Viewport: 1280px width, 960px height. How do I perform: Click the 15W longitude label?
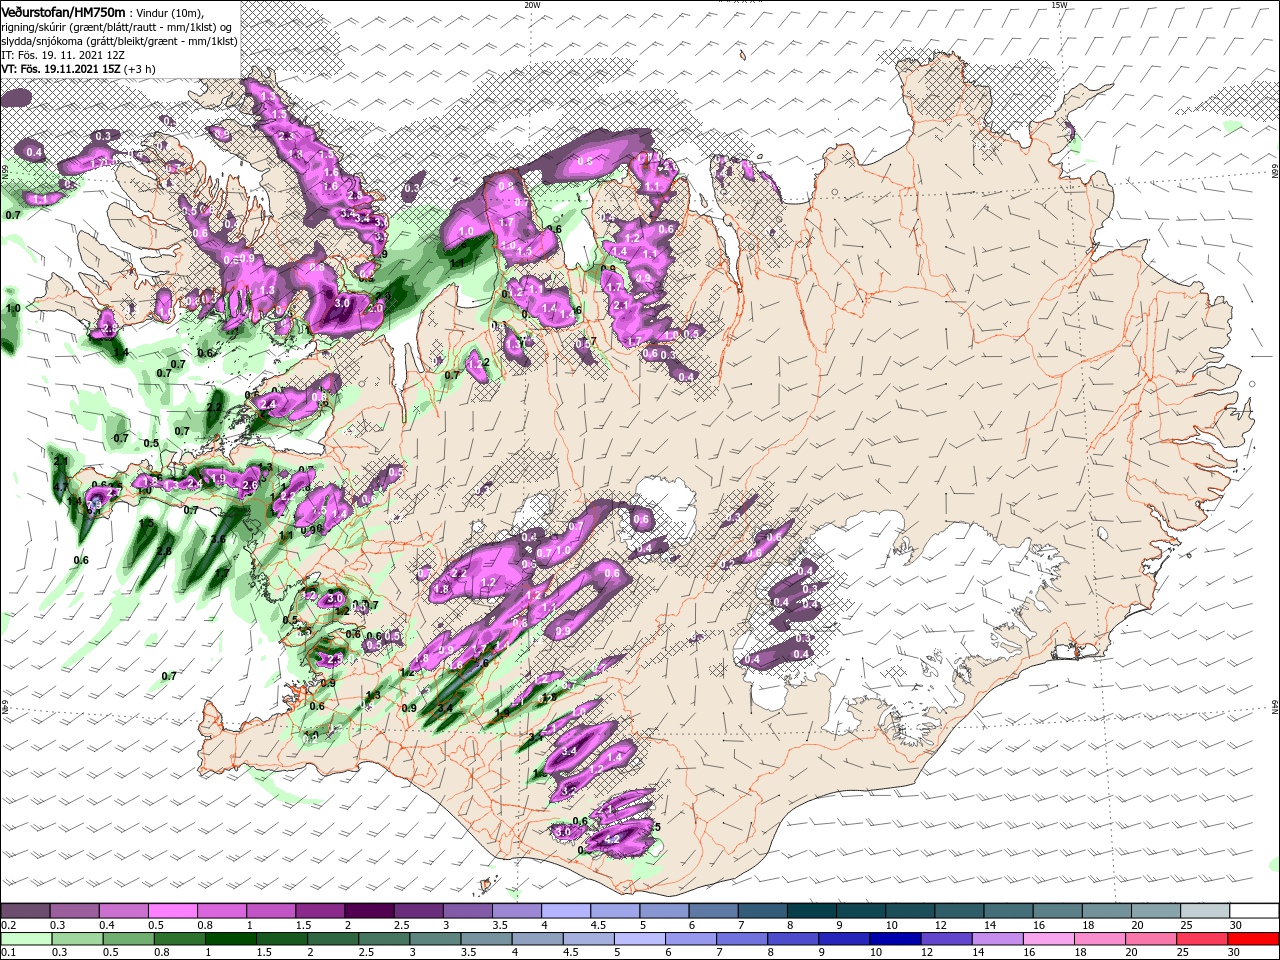click(1059, 5)
